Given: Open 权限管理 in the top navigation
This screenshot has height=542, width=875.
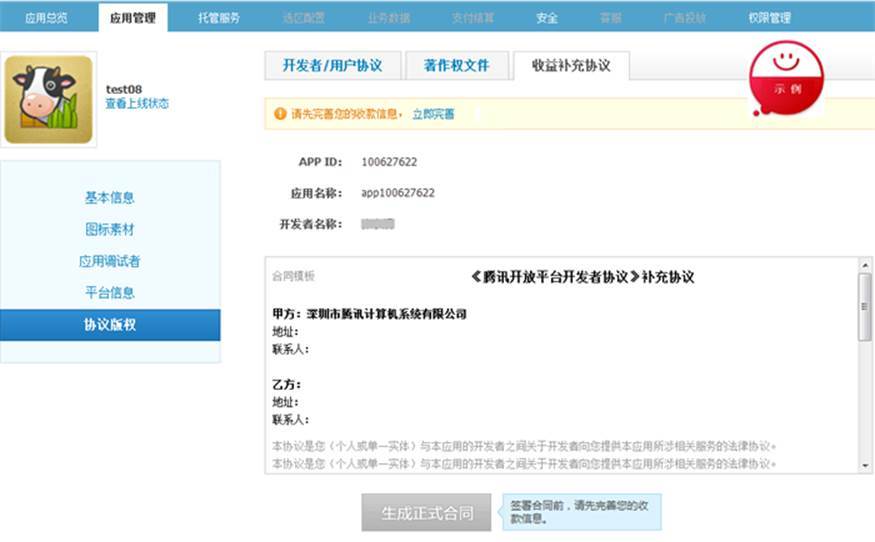Looking at the screenshot, I should (x=769, y=18).
